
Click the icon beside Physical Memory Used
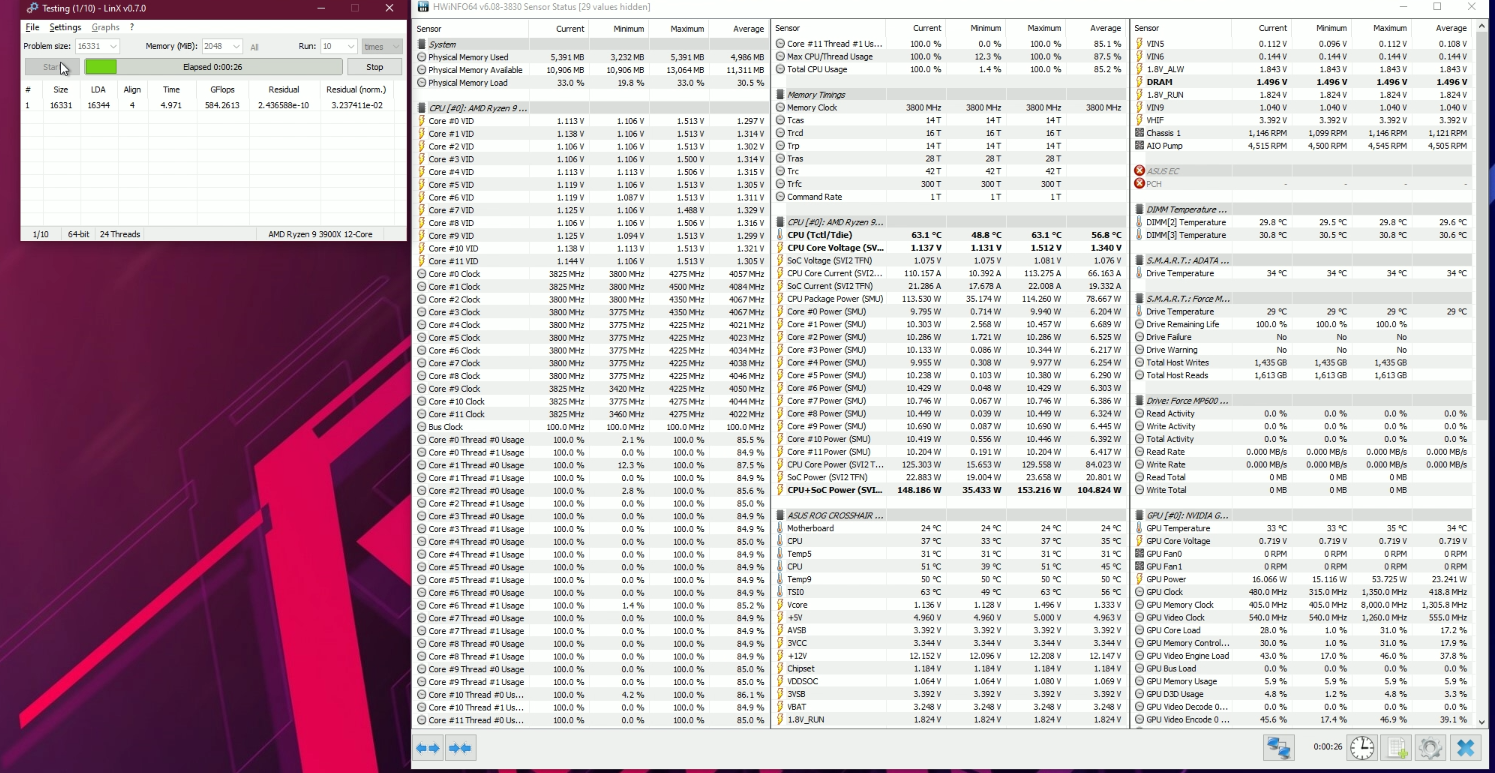pos(421,57)
